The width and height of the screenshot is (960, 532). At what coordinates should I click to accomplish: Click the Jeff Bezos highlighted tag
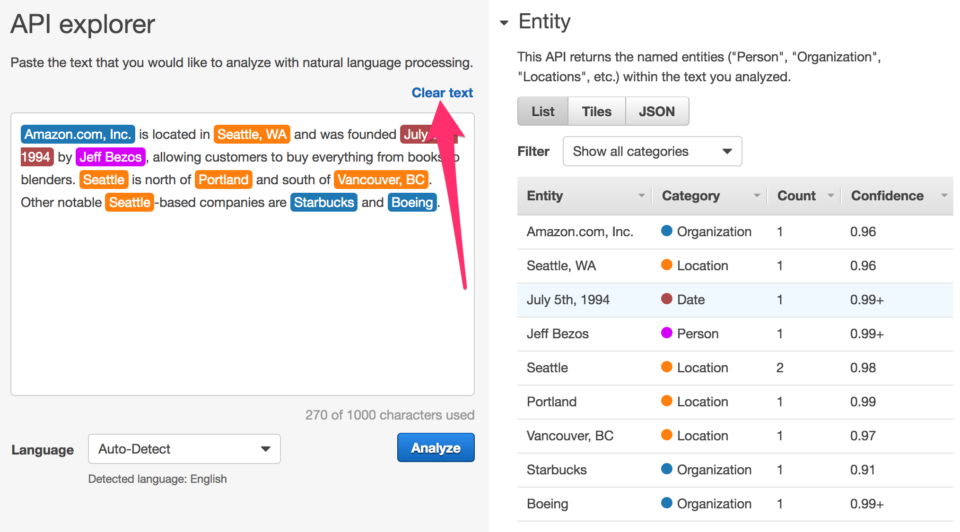tap(111, 157)
